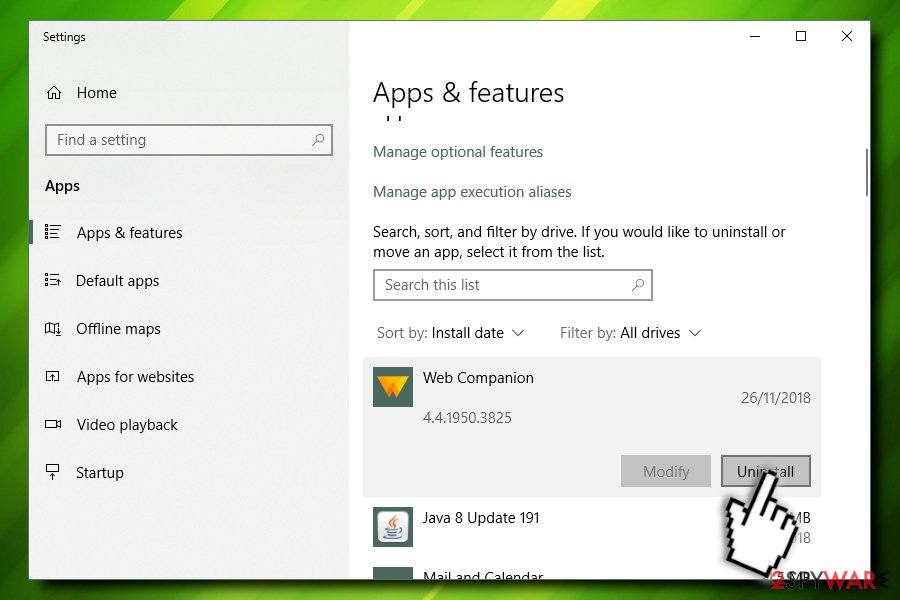
Task: Minimize the Settings window
Action: (x=755, y=36)
